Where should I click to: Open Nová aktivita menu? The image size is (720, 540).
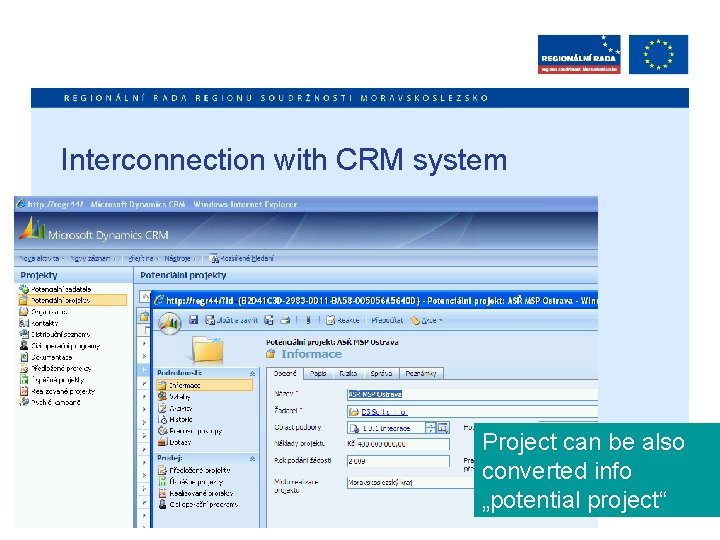point(41,259)
